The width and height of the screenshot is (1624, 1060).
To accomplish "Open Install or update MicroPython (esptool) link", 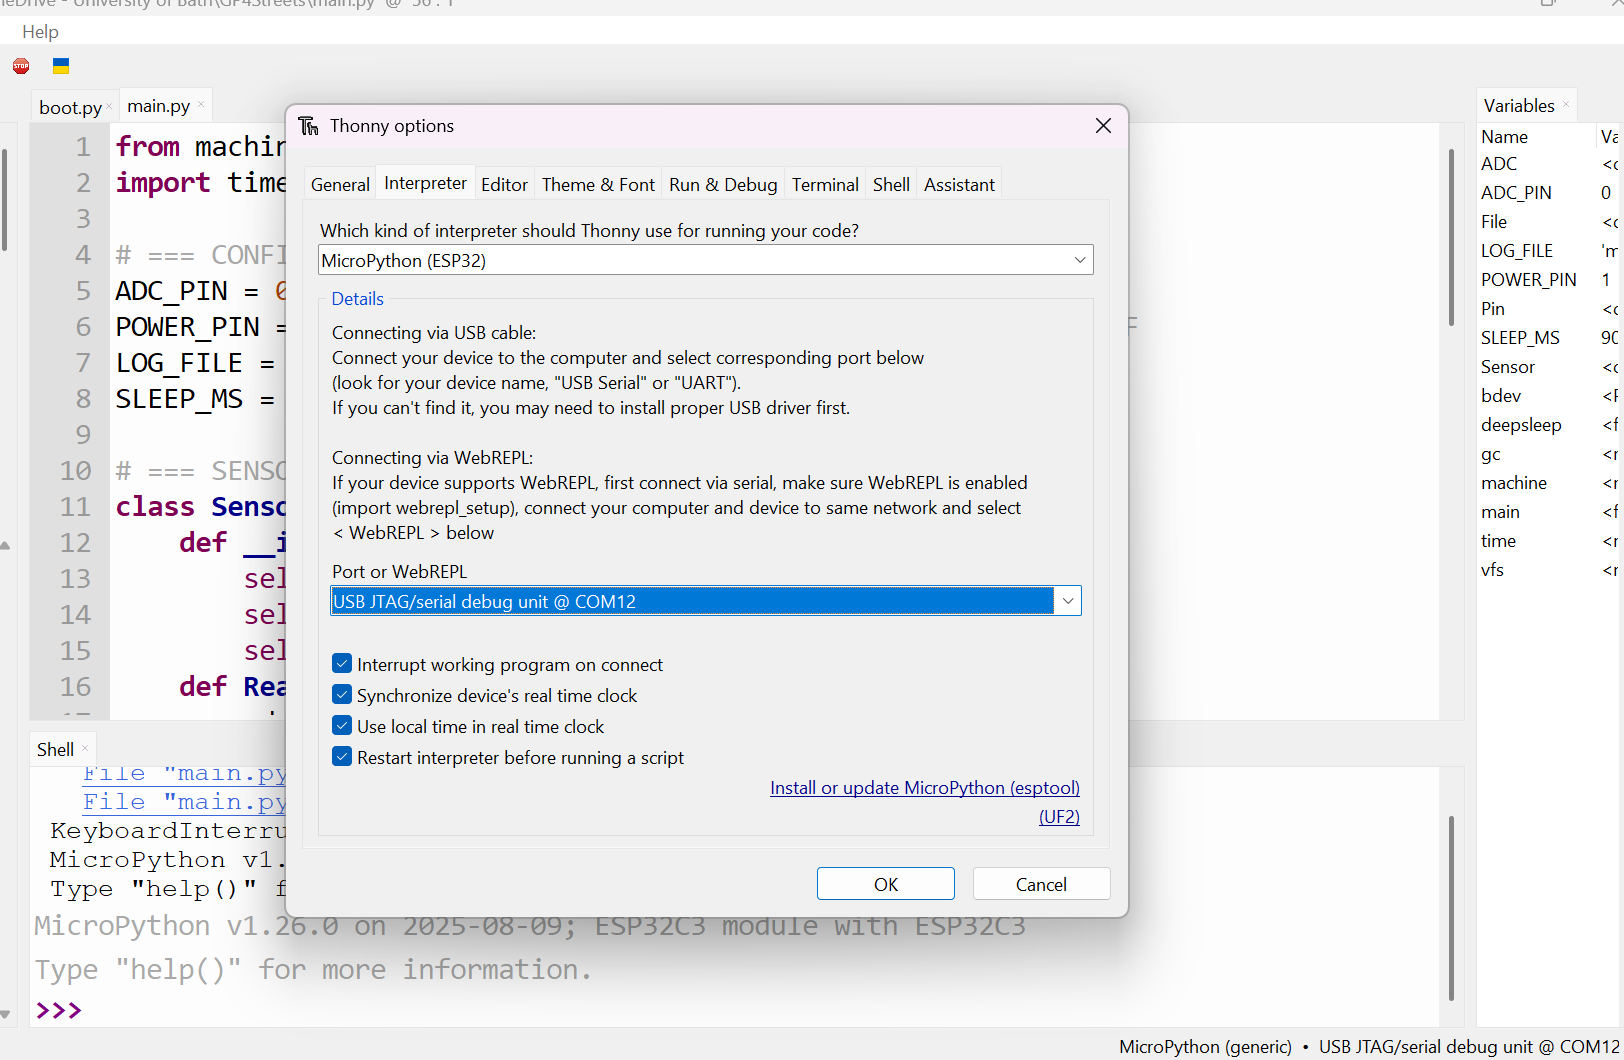I will point(925,788).
